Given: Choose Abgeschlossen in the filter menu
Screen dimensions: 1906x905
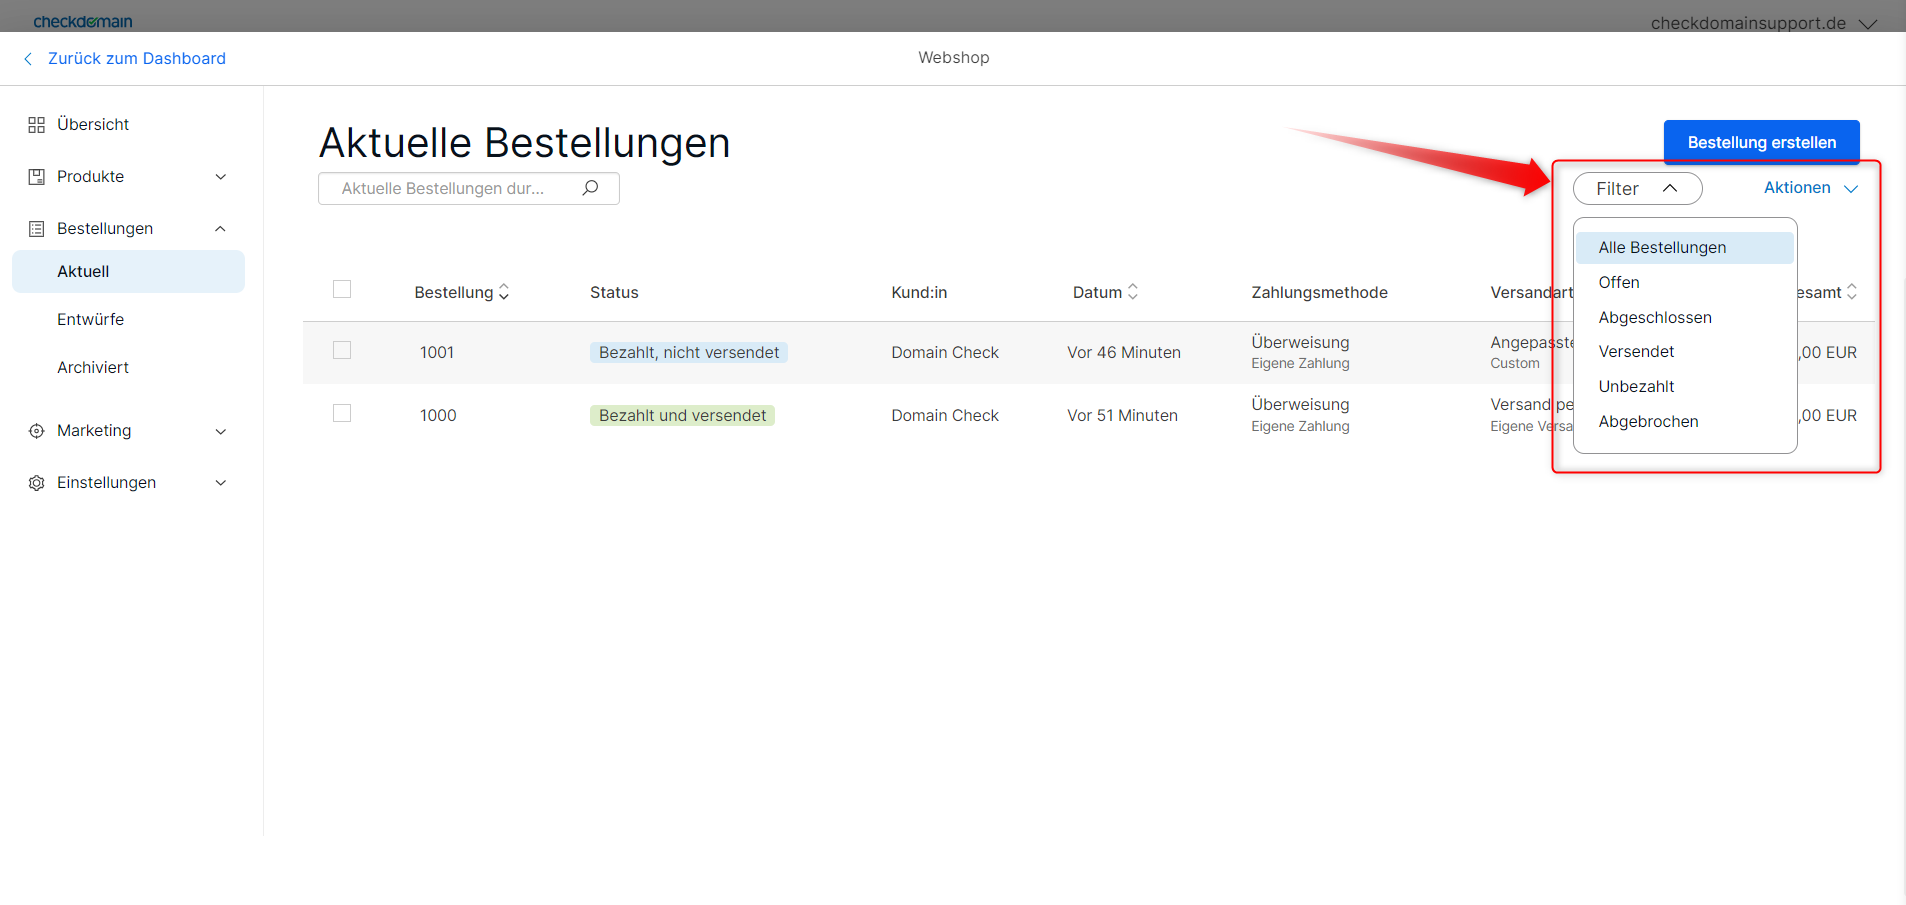Looking at the screenshot, I should click(1655, 317).
